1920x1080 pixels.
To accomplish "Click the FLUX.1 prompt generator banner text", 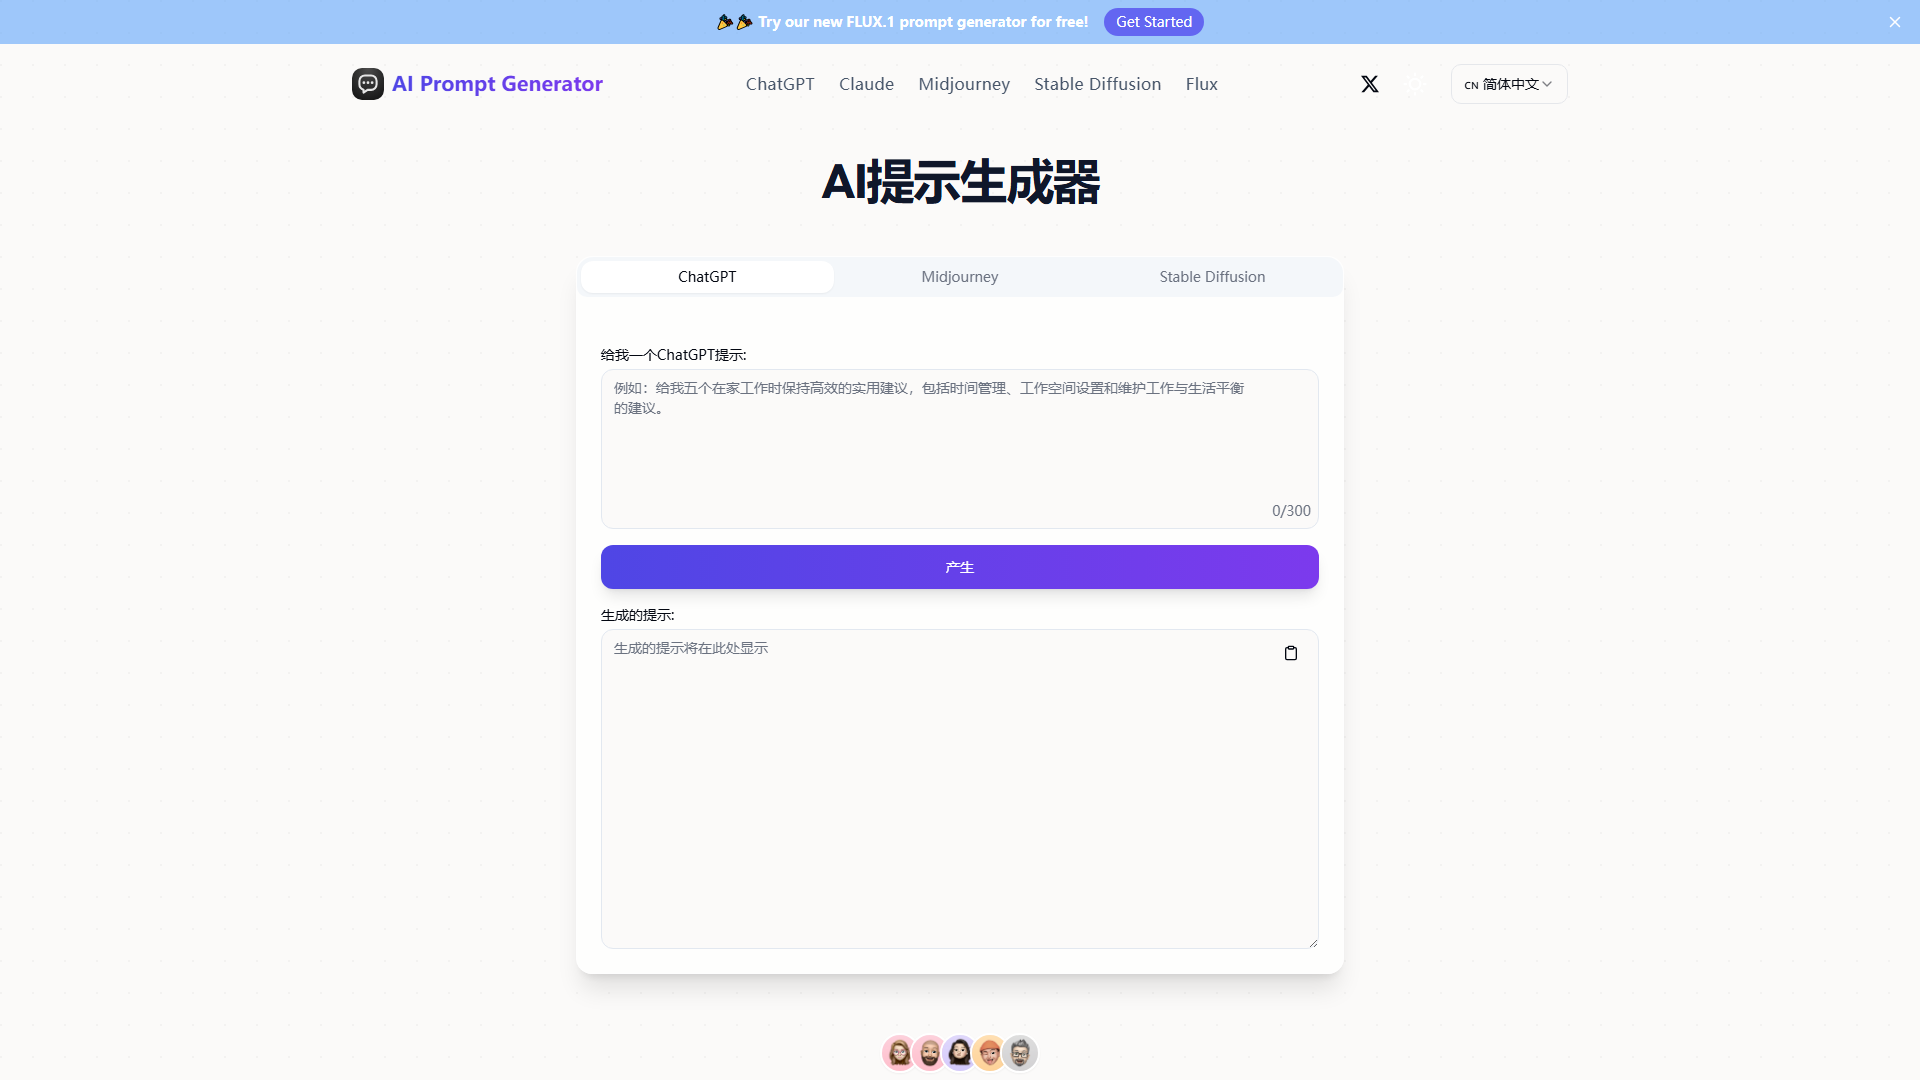I will coord(923,22).
